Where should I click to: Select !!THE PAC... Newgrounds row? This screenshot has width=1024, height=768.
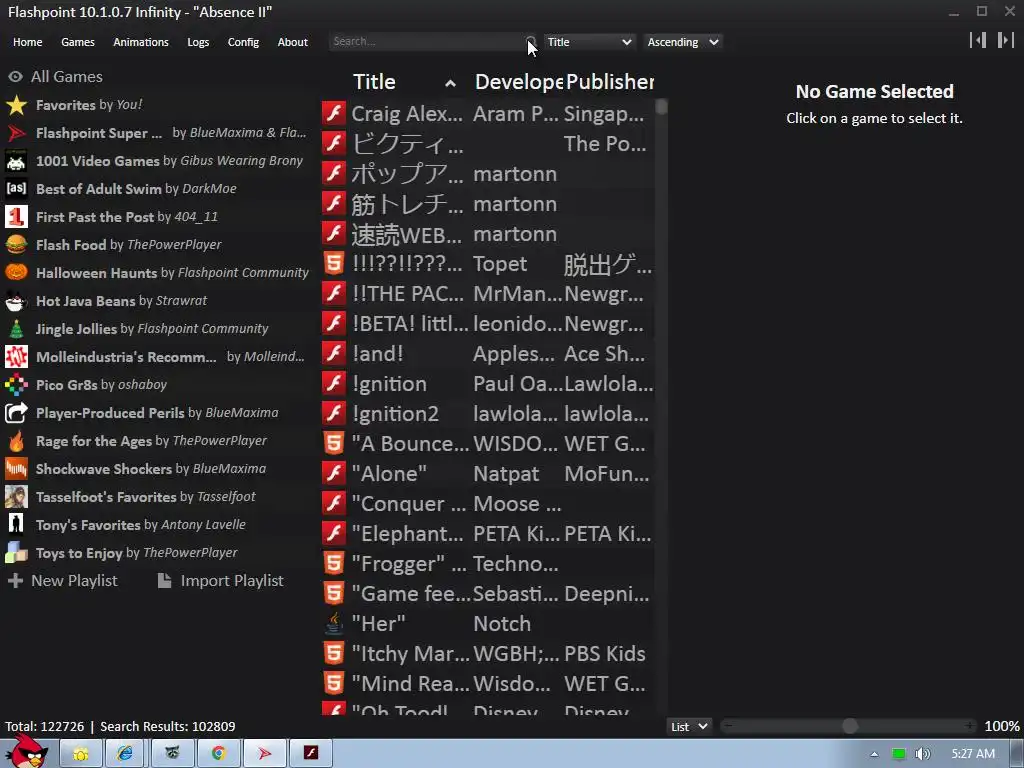coord(488,294)
